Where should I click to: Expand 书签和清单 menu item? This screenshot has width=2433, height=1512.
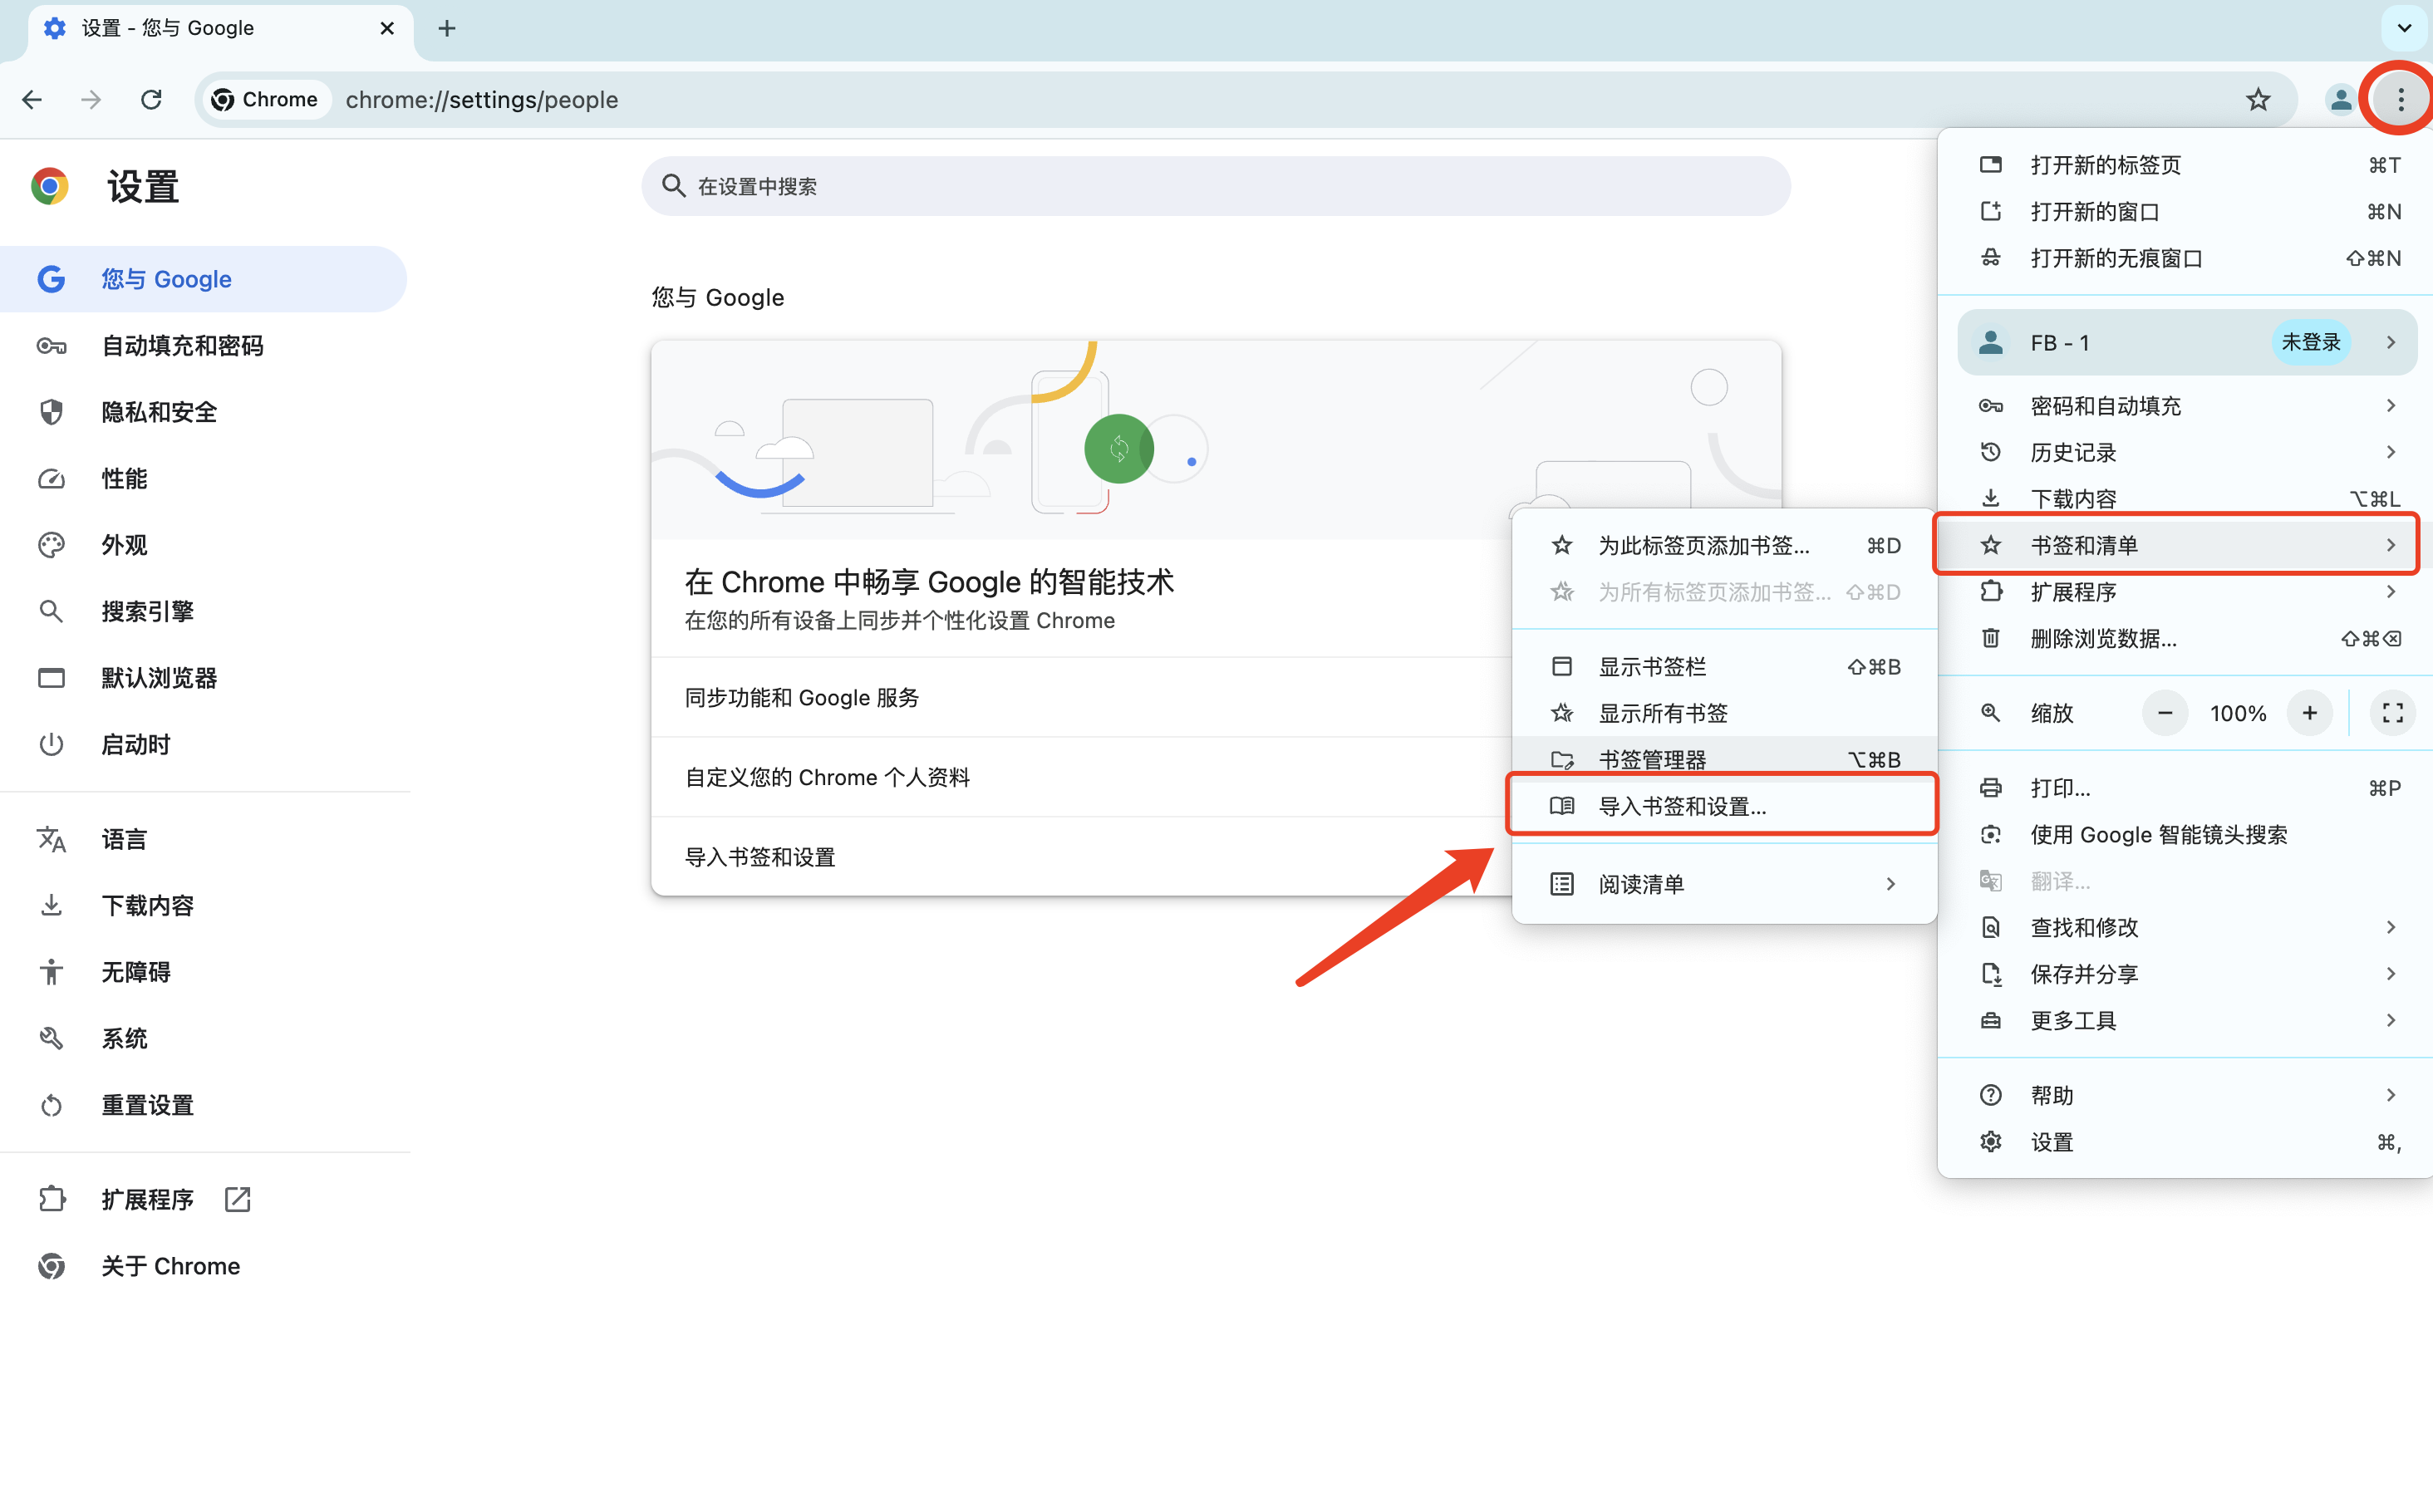(x=2186, y=545)
